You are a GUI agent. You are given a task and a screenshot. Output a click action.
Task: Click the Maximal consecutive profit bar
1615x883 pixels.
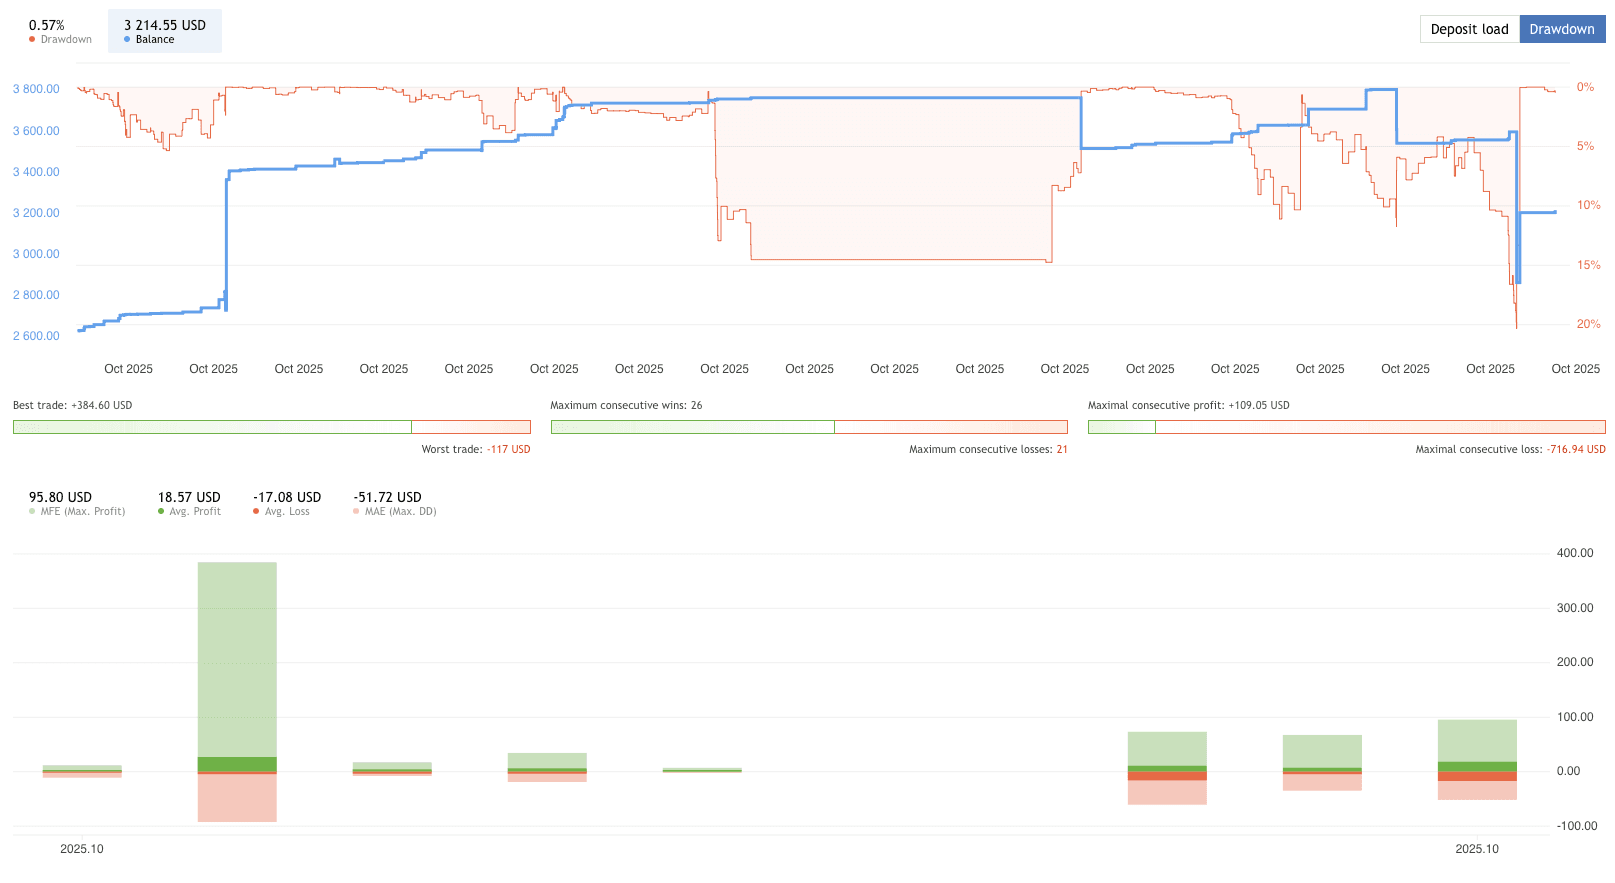1345,427
